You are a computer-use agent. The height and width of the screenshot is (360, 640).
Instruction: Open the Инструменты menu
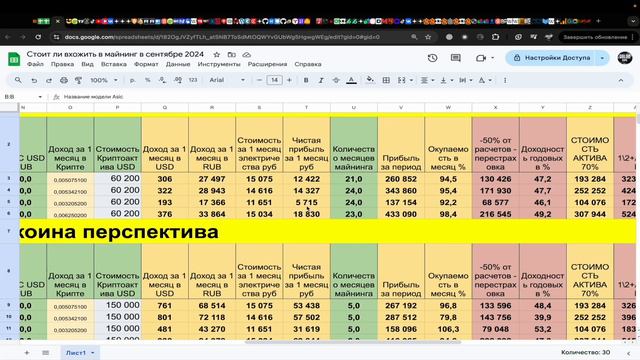pyautogui.click(x=219, y=64)
